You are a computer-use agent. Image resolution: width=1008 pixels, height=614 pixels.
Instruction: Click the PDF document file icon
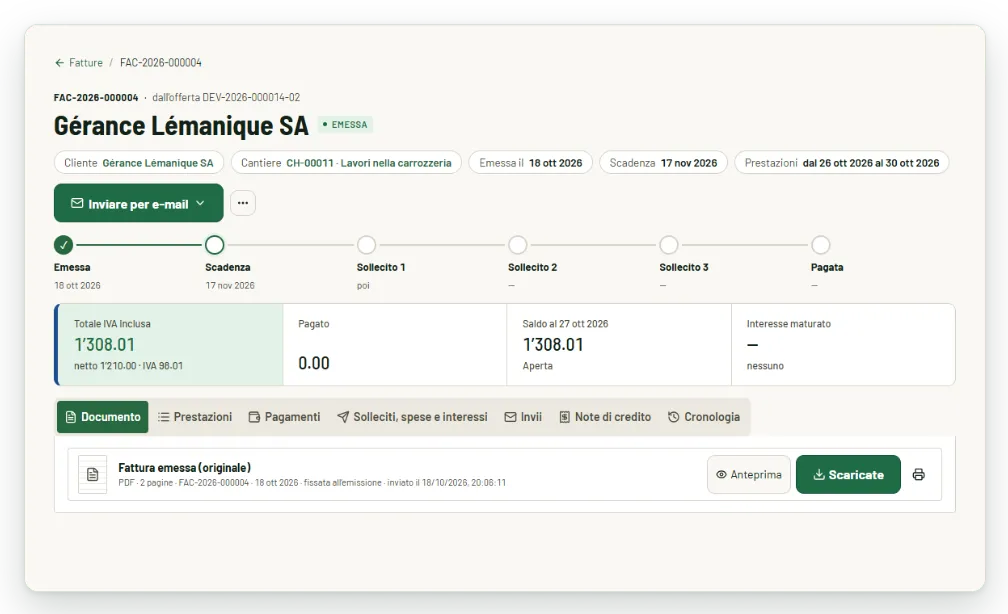tap(93, 474)
